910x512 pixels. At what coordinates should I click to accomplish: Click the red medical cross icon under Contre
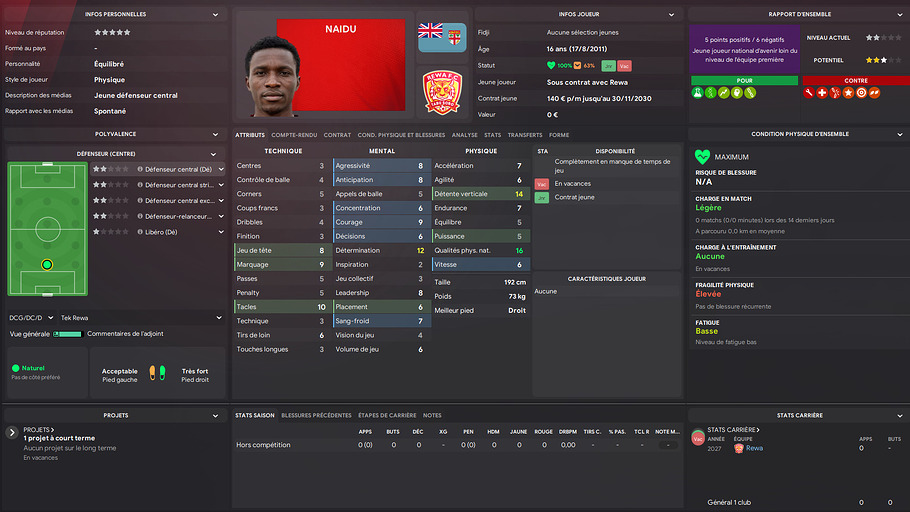click(822, 93)
